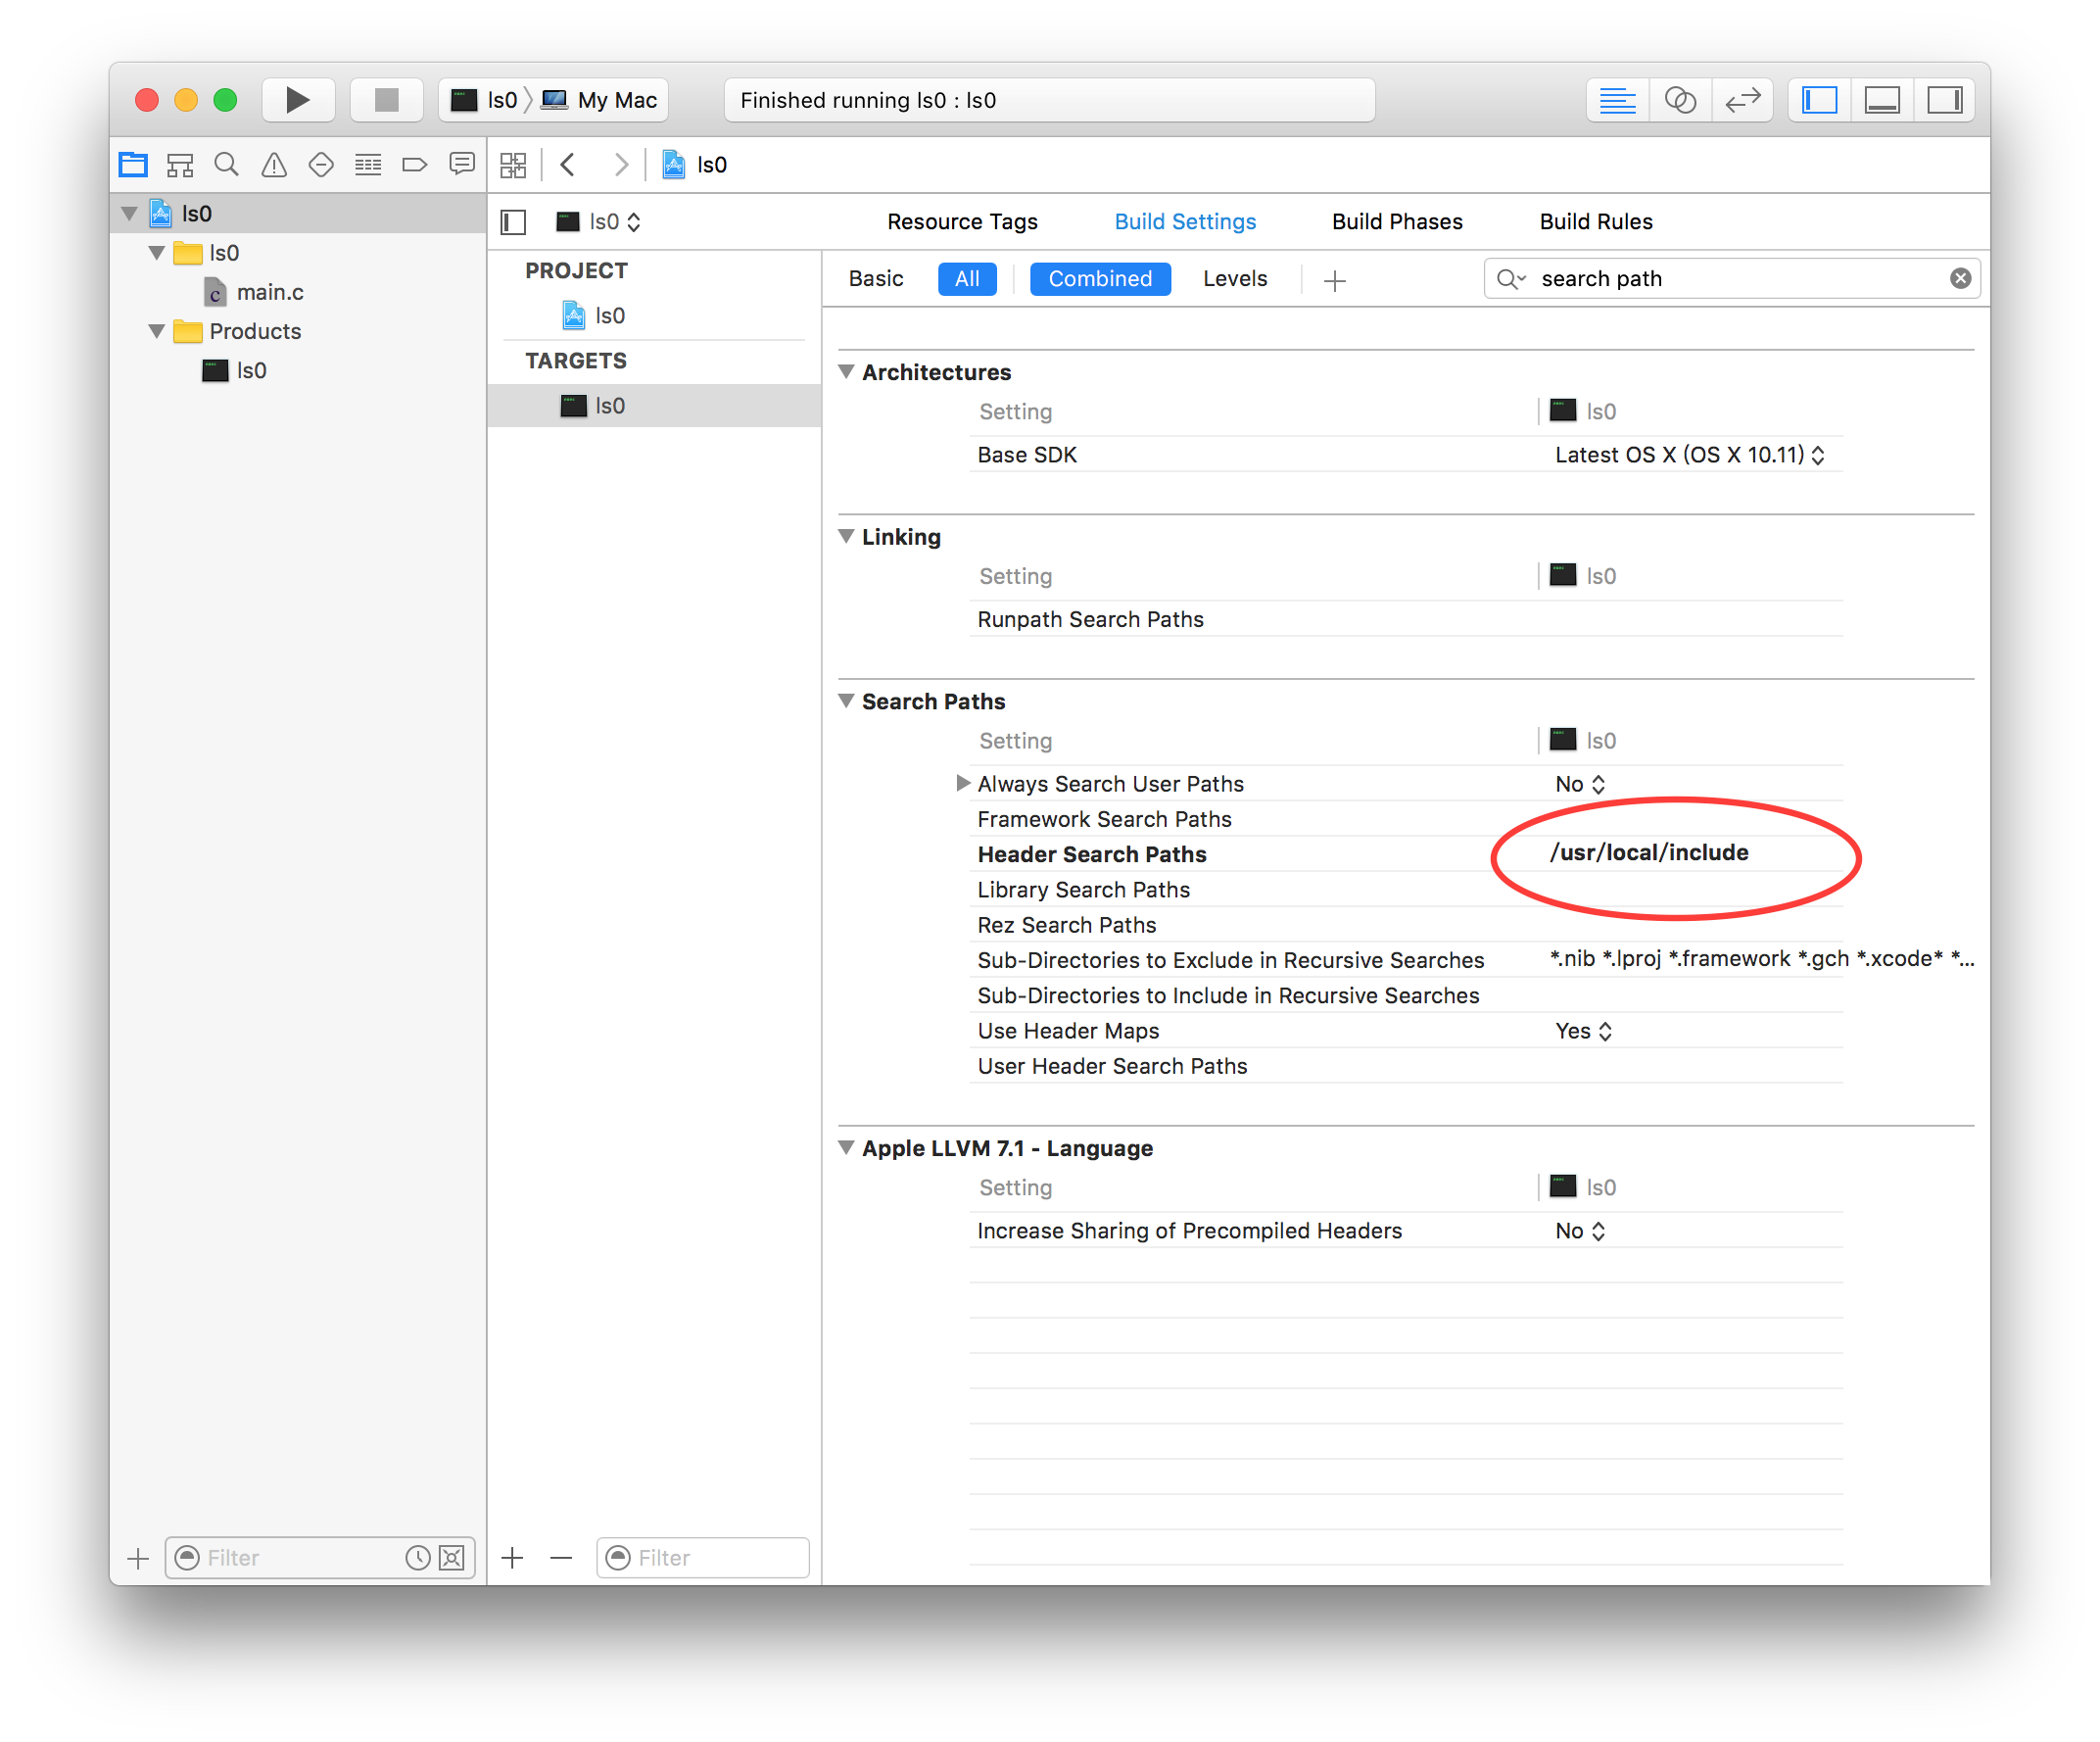Switch to Build Rules tab
Image resolution: width=2100 pixels, height=1742 pixels.
click(x=1596, y=222)
